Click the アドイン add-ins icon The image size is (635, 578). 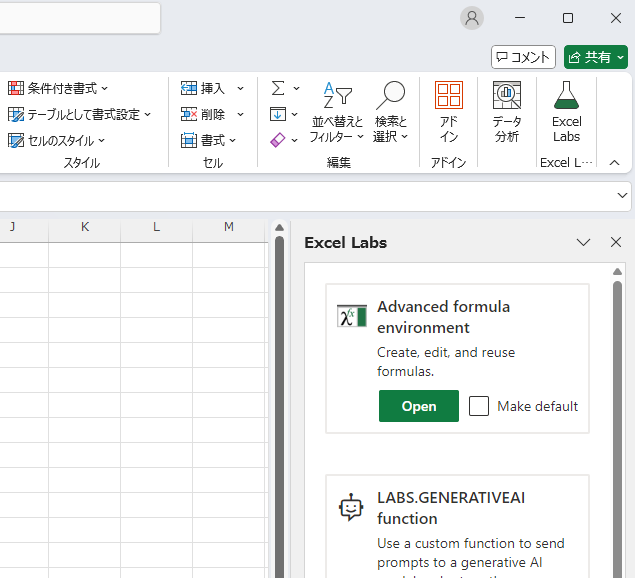pyautogui.click(x=449, y=97)
